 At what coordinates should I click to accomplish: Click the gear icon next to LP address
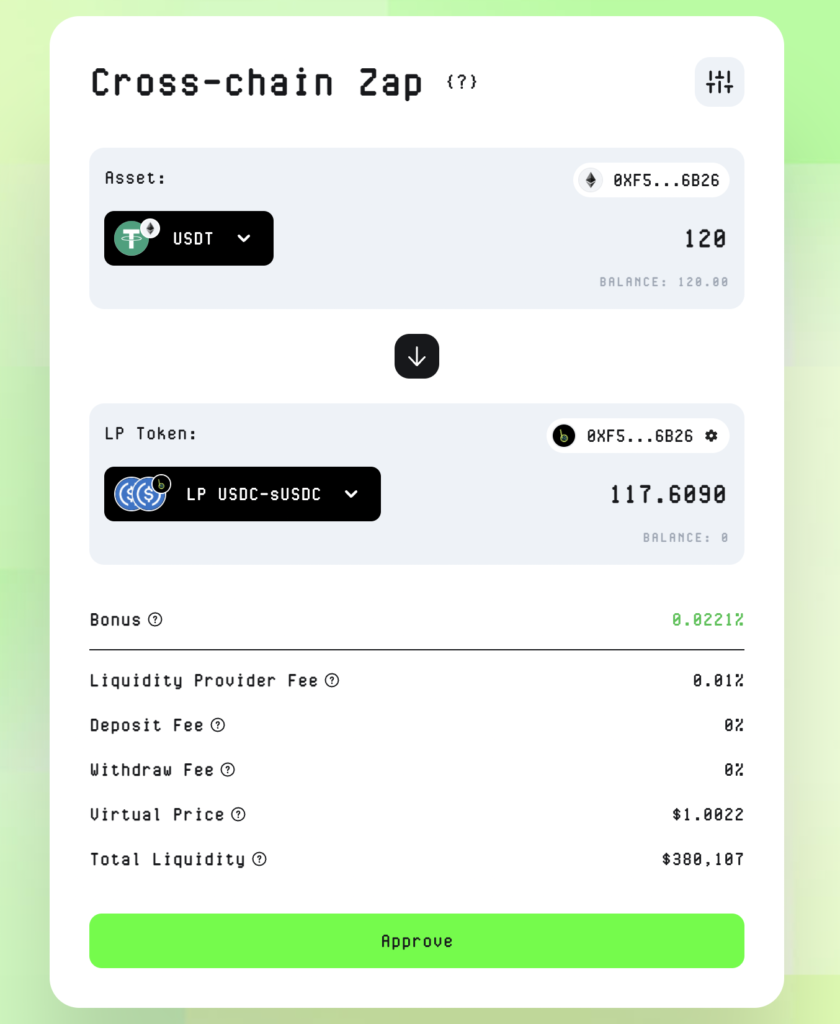point(711,436)
